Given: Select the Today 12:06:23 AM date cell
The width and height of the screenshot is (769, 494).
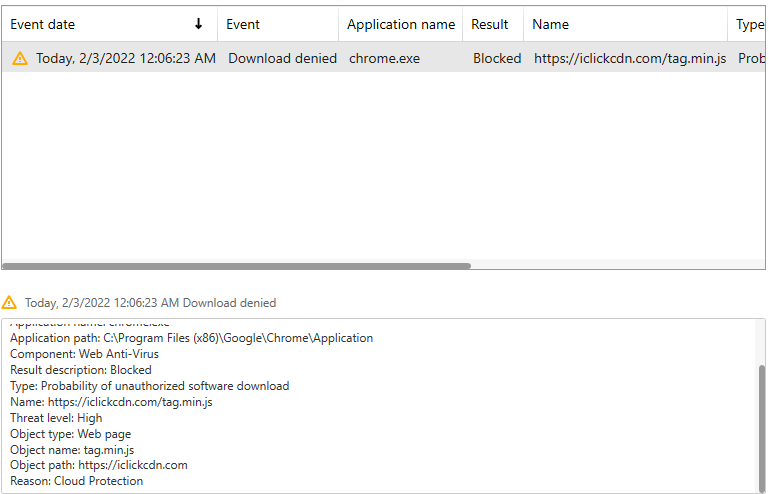Looking at the screenshot, I should (x=125, y=59).
